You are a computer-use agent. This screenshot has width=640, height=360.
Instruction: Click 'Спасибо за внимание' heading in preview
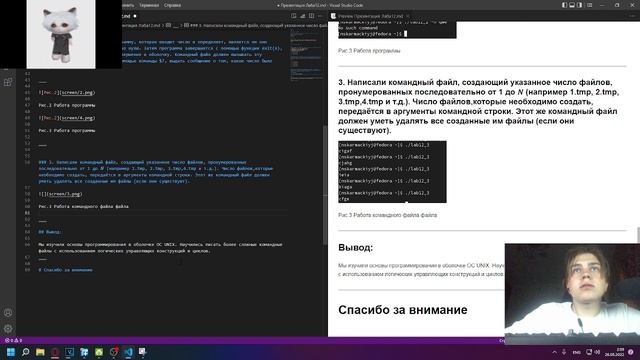pyautogui.click(x=403, y=310)
